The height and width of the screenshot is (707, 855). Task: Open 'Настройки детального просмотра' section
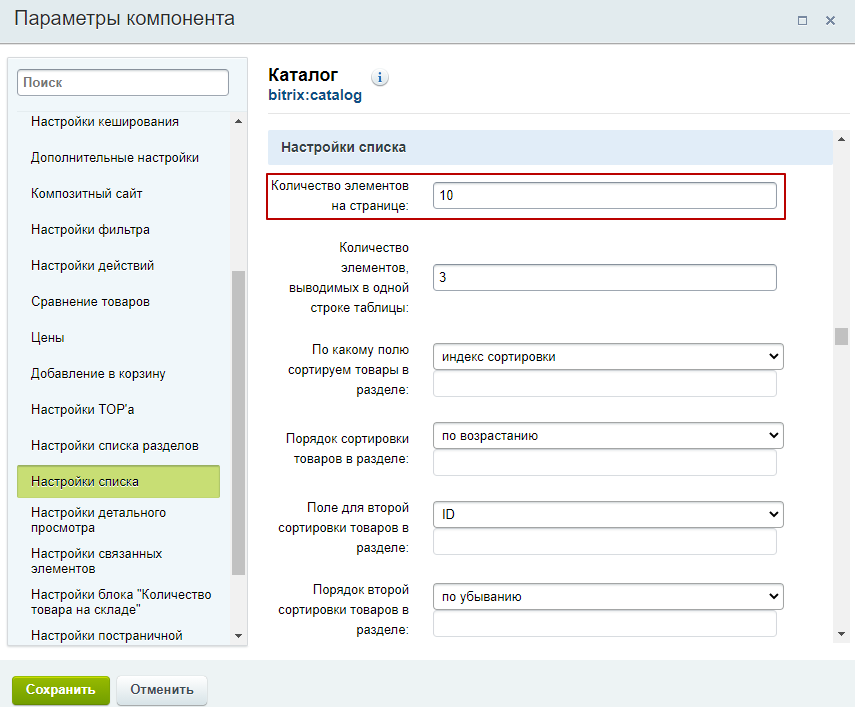click(98, 520)
